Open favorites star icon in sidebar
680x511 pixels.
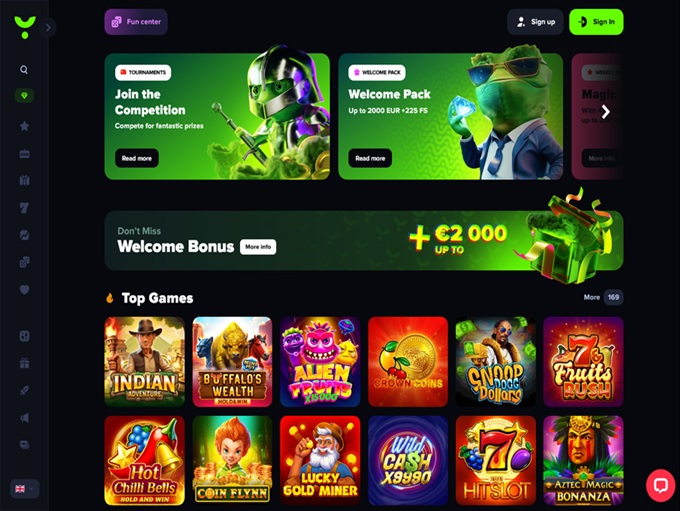coord(24,126)
